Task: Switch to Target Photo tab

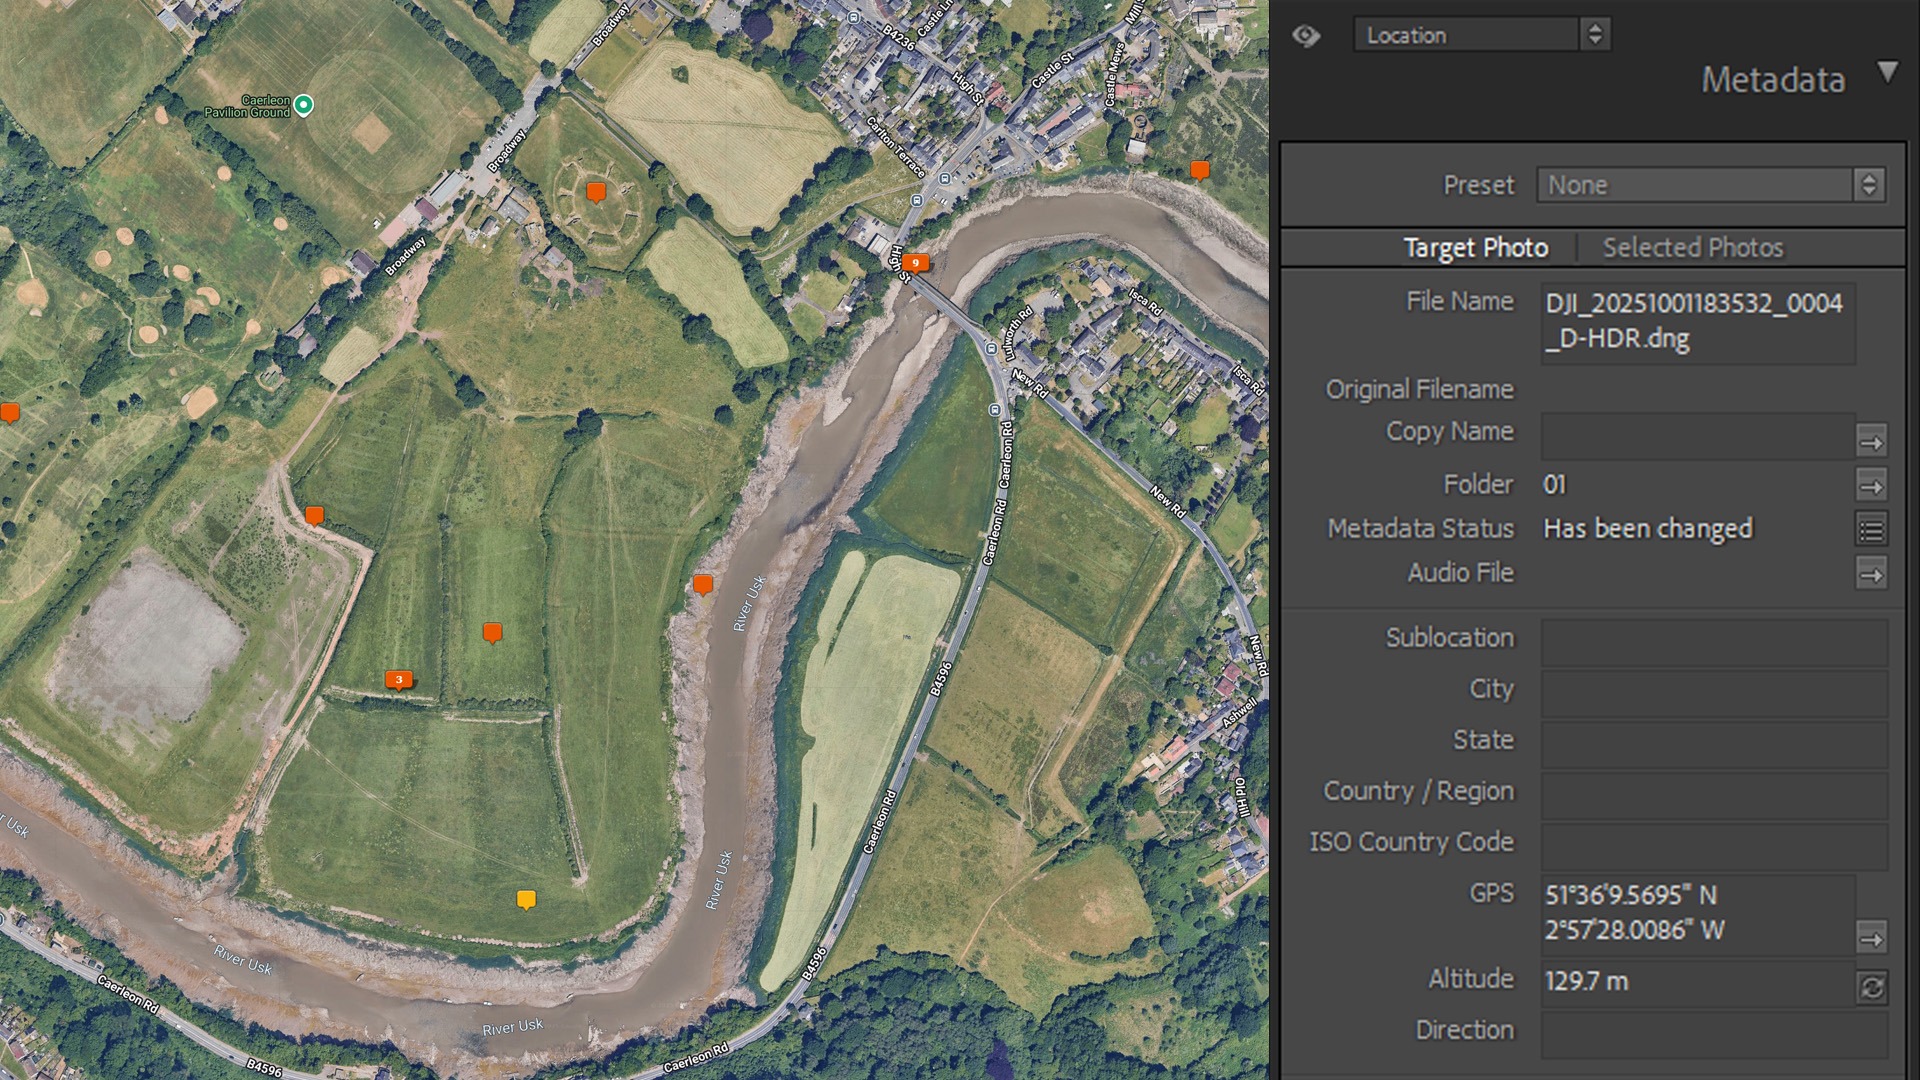Action: pyautogui.click(x=1475, y=248)
